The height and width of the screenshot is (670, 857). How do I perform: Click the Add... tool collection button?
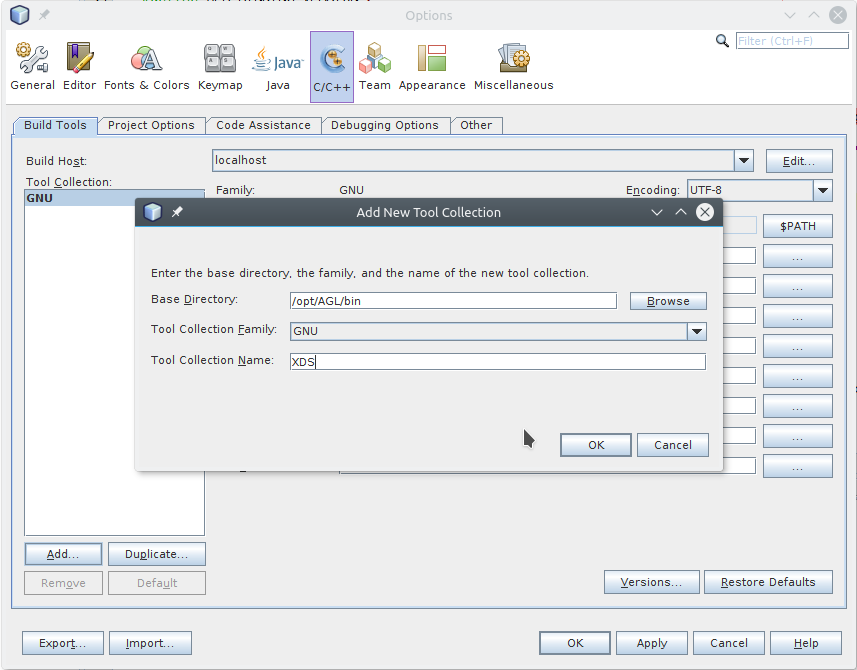(x=63, y=554)
